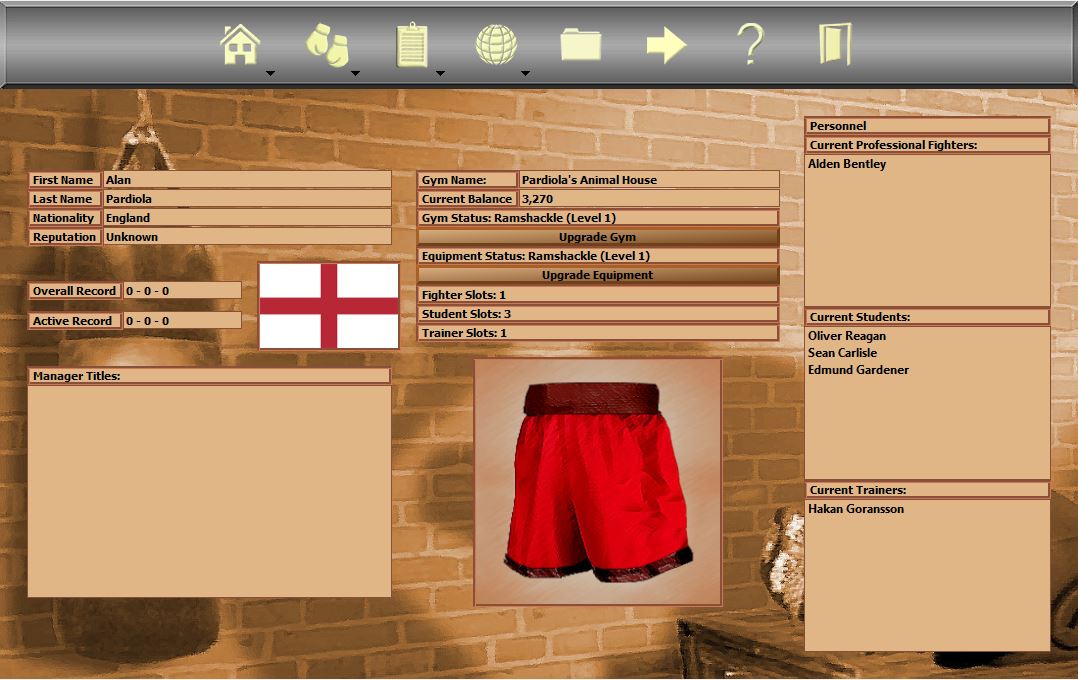Click Current Professional Fighters header
This screenshot has width=1078, height=680.
pos(927,145)
